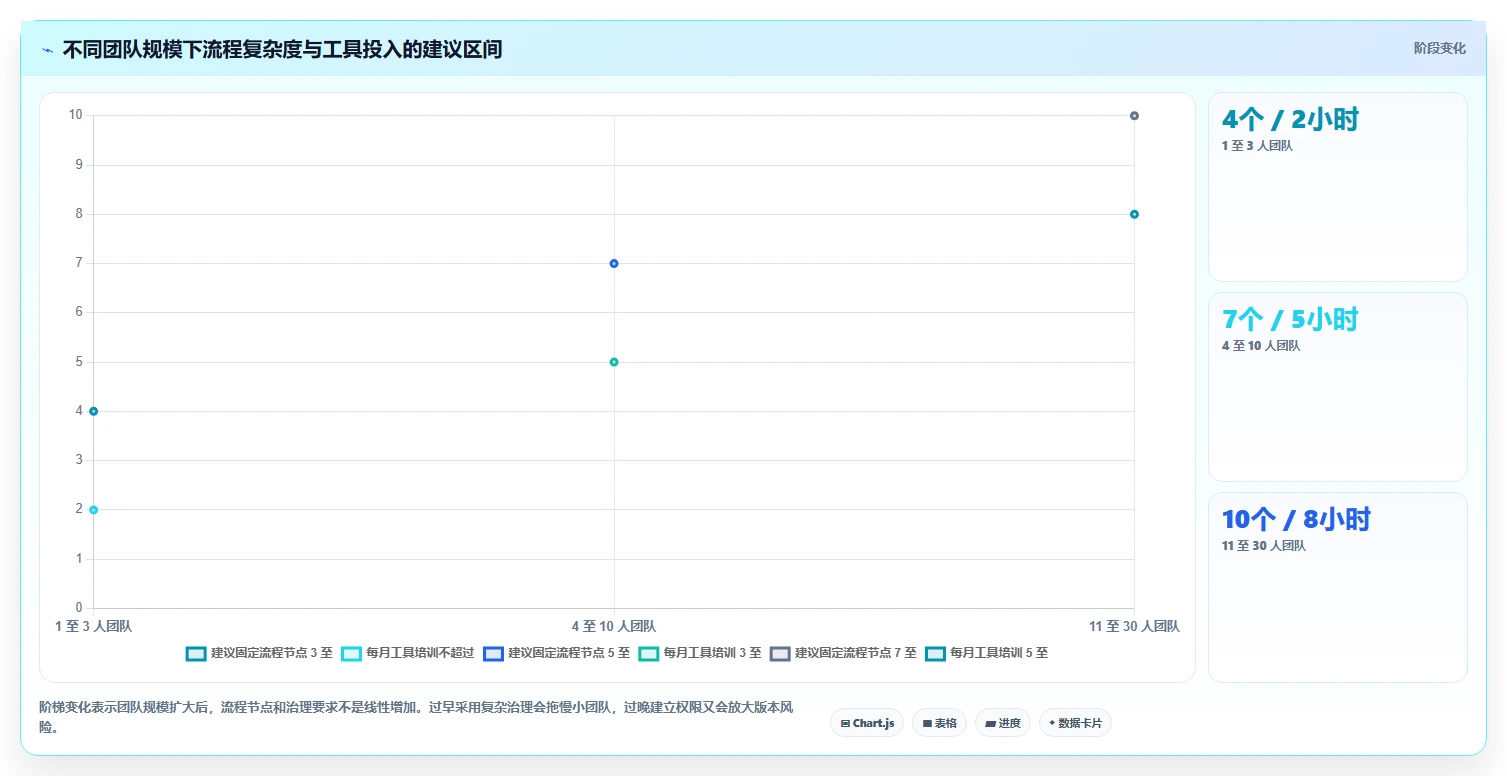The height and width of the screenshot is (776, 1507).
Task: Click the card subtitle 1 至 3 人团队
Action: [x=1257, y=146]
